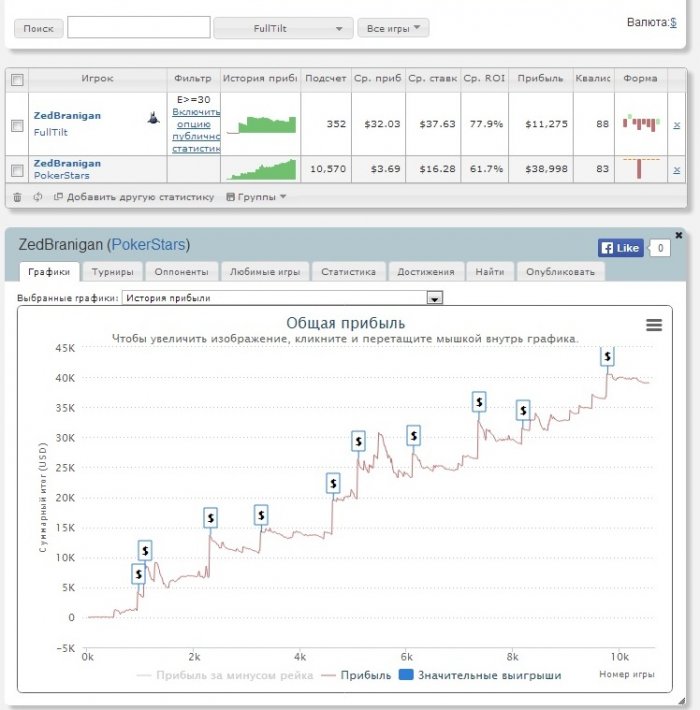Click the $ marker above the 35K line near game 7k
Screen dimensions: 700x710
(x=479, y=402)
